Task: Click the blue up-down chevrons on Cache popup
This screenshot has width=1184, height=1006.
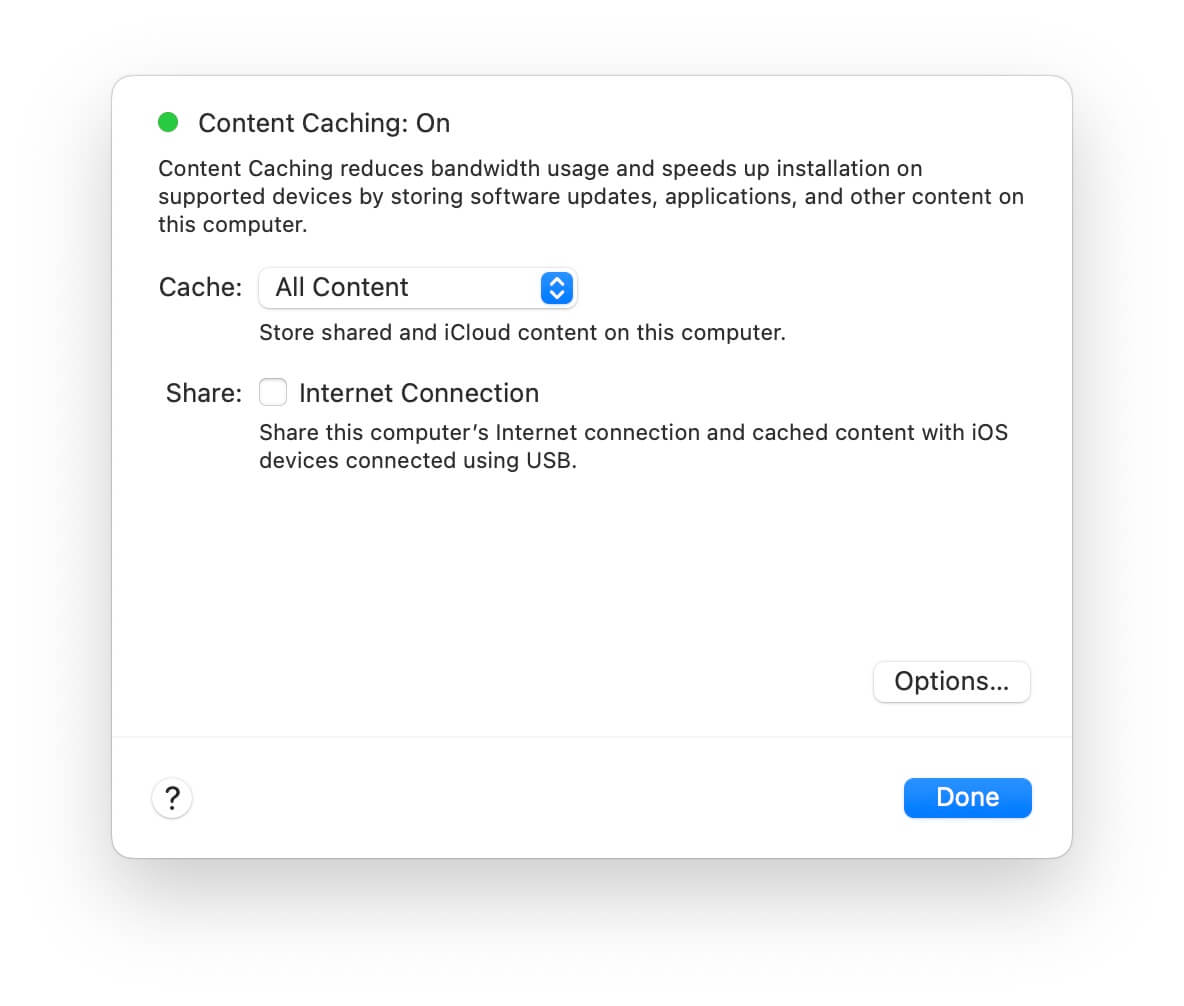Action: click(557, 288)
